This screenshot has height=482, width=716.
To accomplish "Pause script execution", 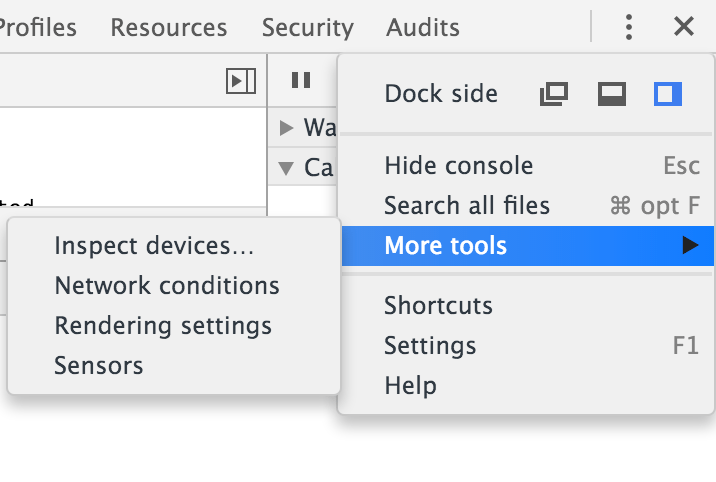I will click(x=298, y=80).
